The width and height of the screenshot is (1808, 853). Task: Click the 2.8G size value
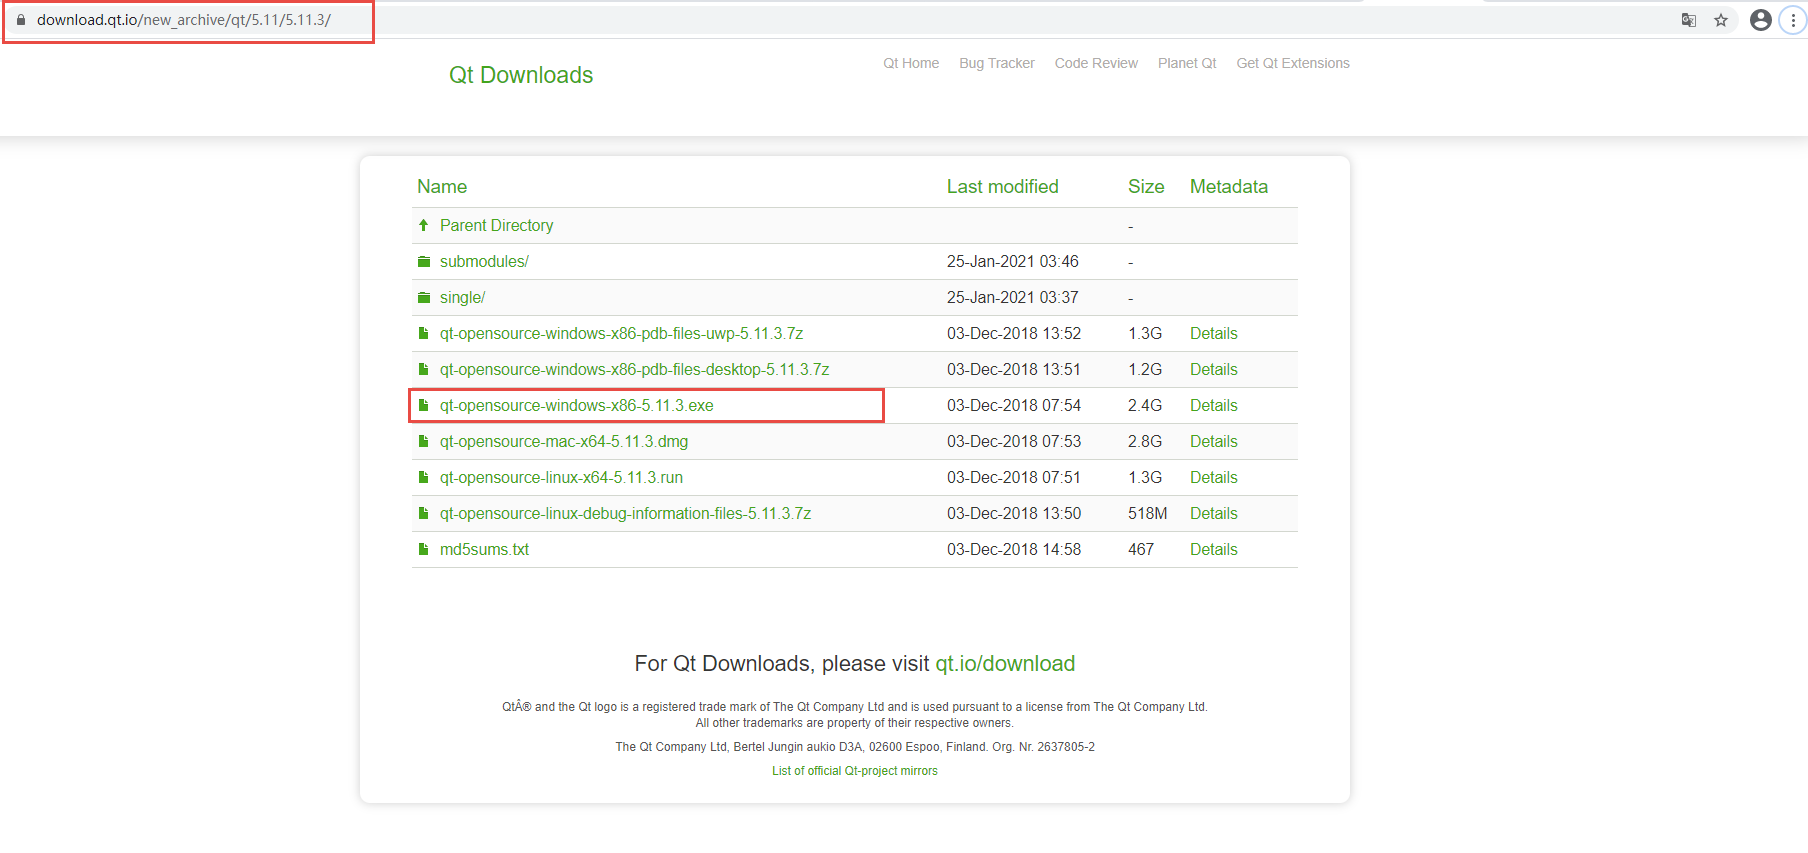[x=1145, y=442]
